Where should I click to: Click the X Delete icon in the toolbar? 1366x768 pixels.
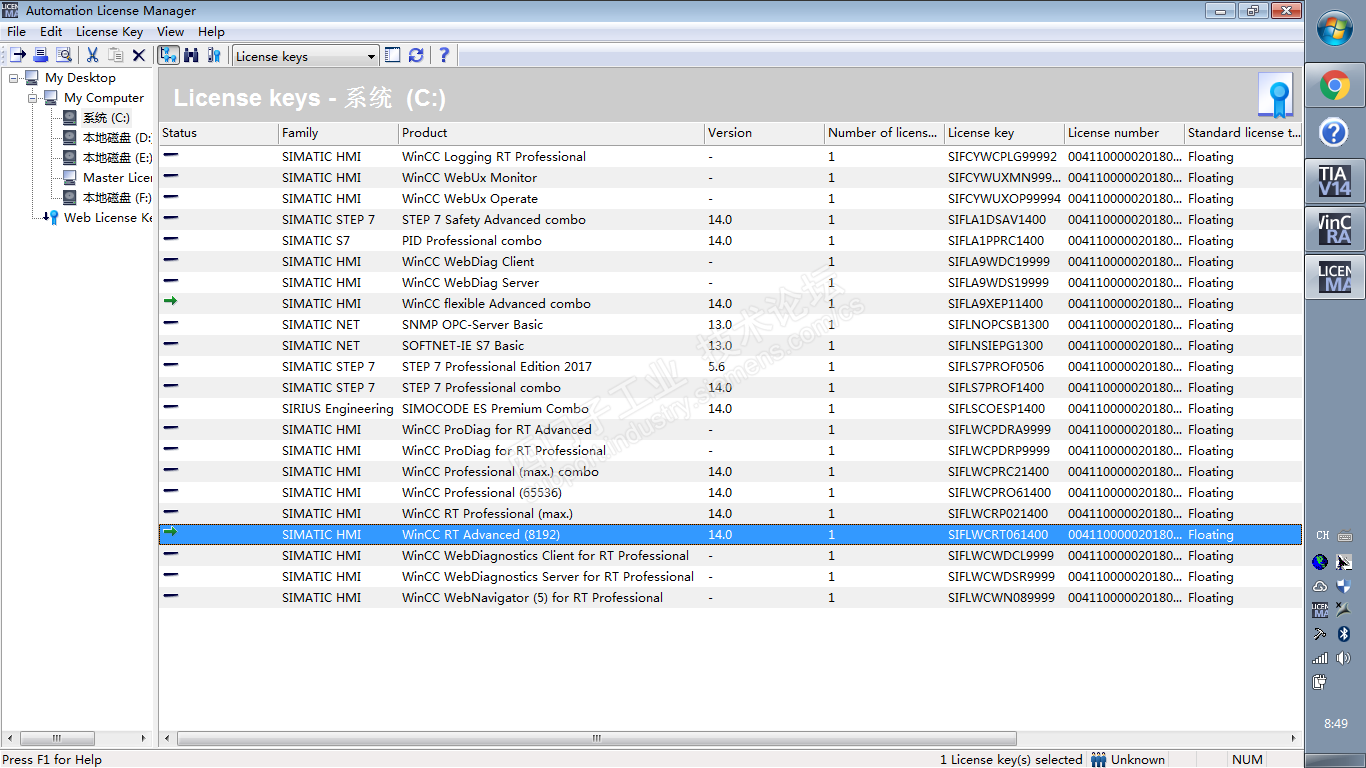tap(139, 56)
